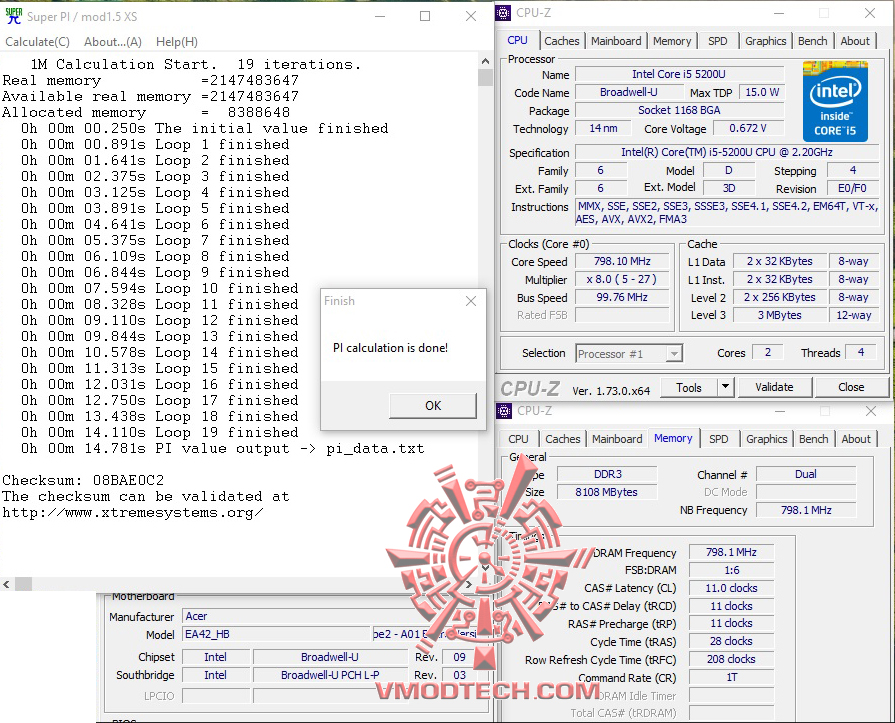Click the CAS# Latency 11.0 clocks value
895x723 pixels.
(x=731, y=588)
